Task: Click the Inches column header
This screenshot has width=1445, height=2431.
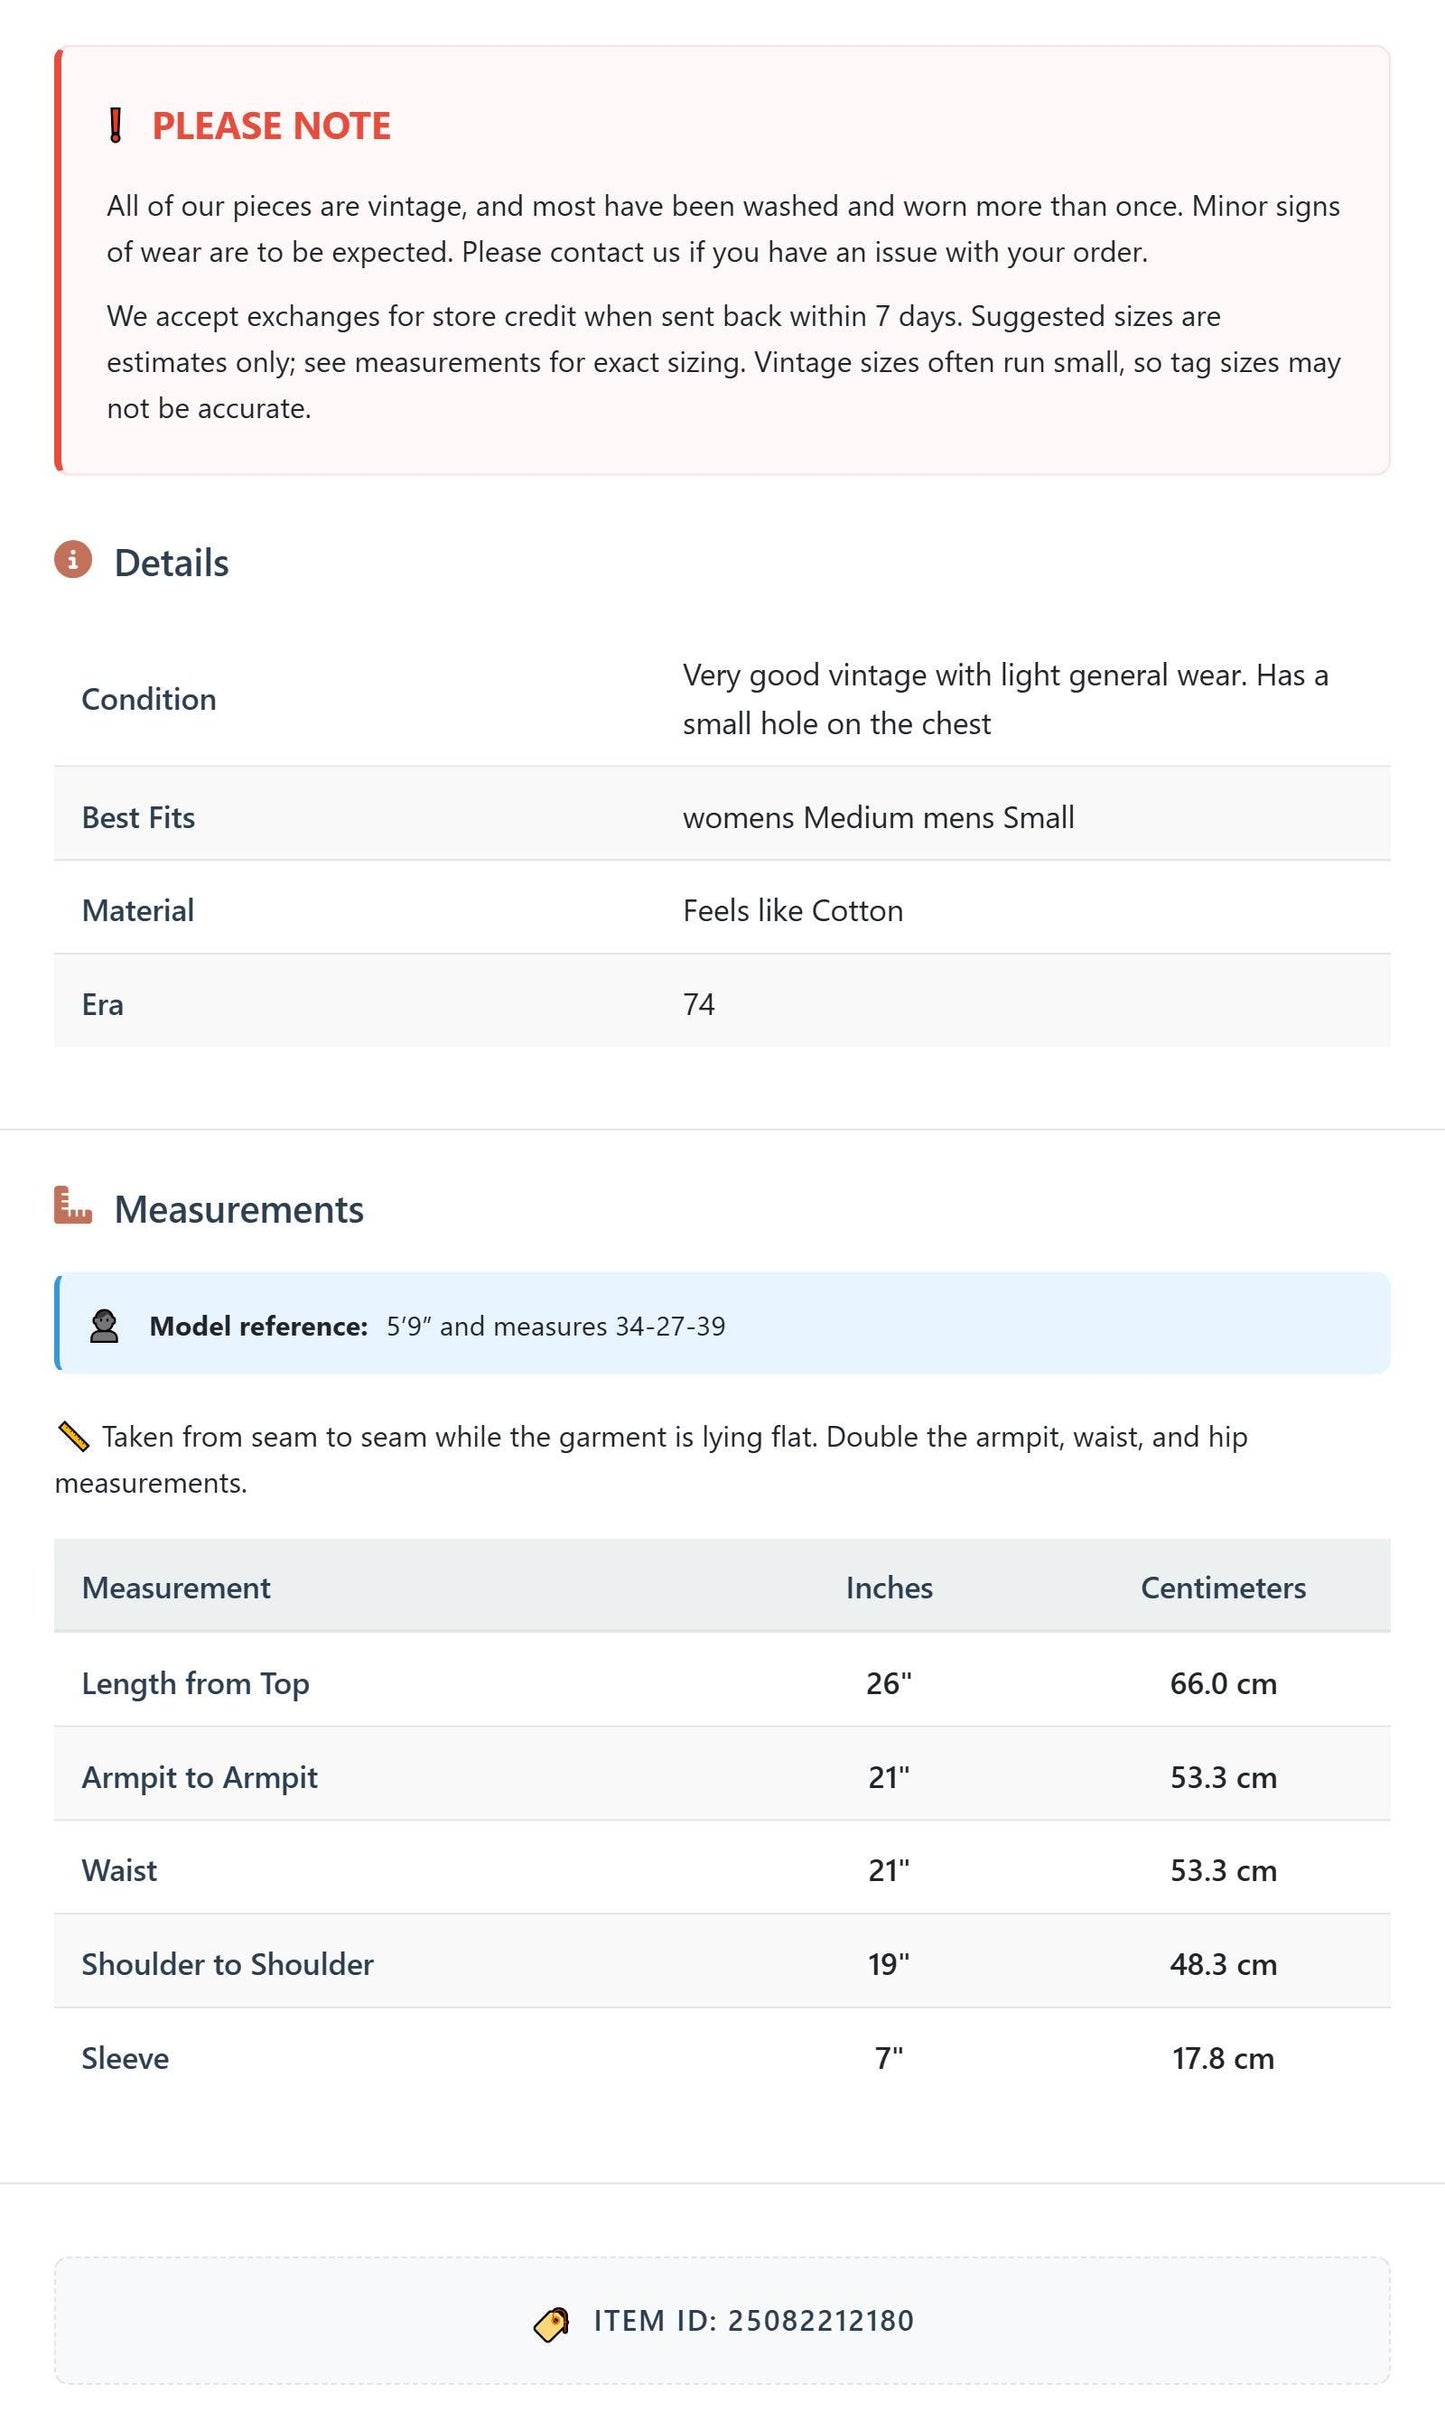Action: point(889,1588)
